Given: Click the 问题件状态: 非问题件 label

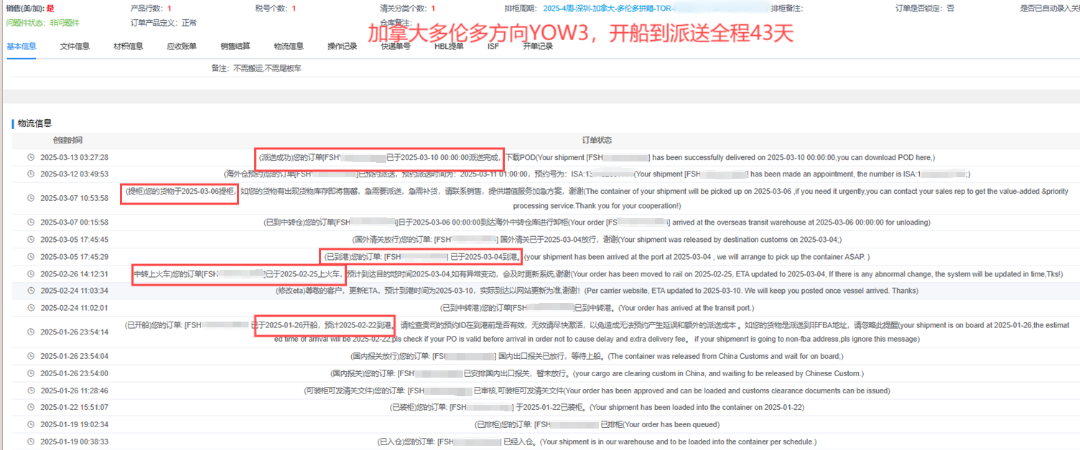Looking at the screenshot, I should point(43,23).
